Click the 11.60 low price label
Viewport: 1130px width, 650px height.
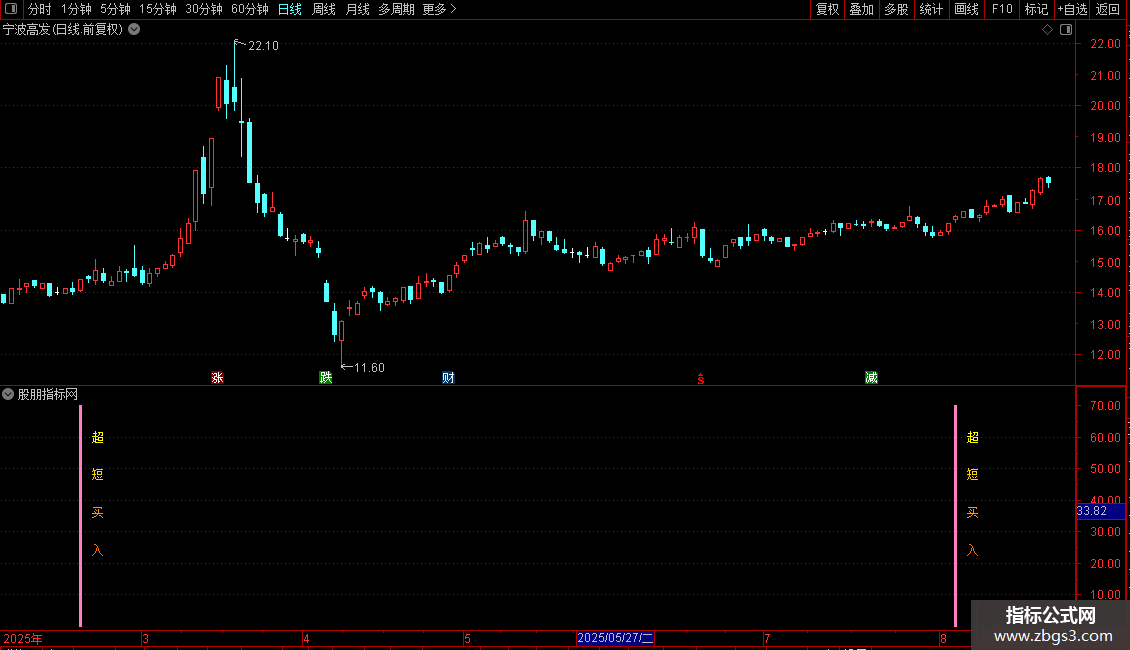[369, 368]
